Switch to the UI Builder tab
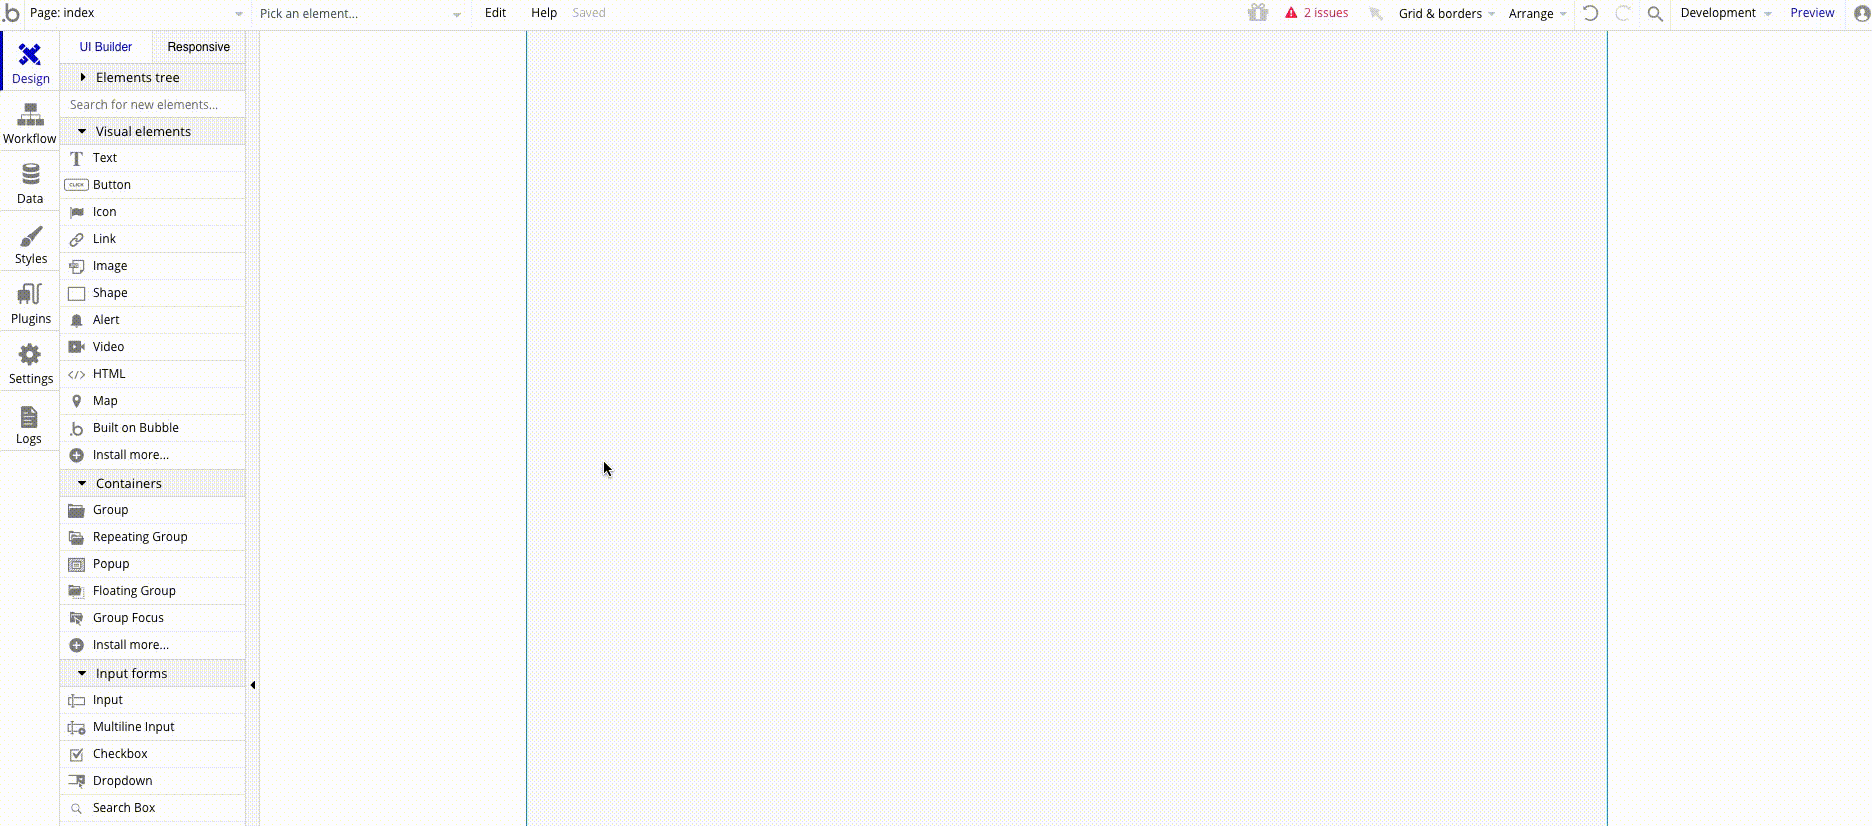The height and width of the screenshot is (826, 1872). (106, 47)
